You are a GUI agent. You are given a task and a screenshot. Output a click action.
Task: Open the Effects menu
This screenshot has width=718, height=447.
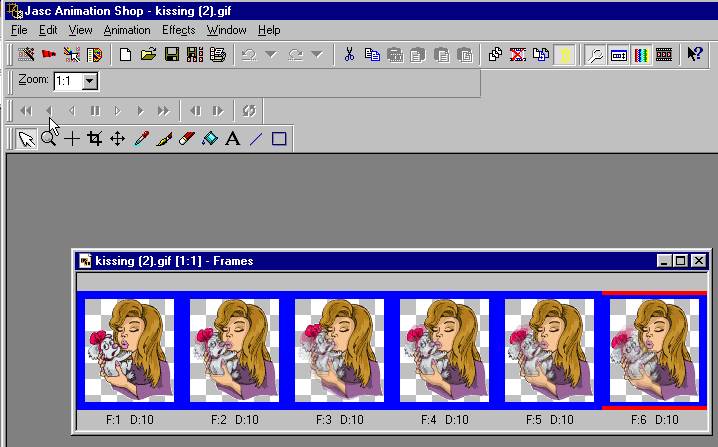coord(179,30)
